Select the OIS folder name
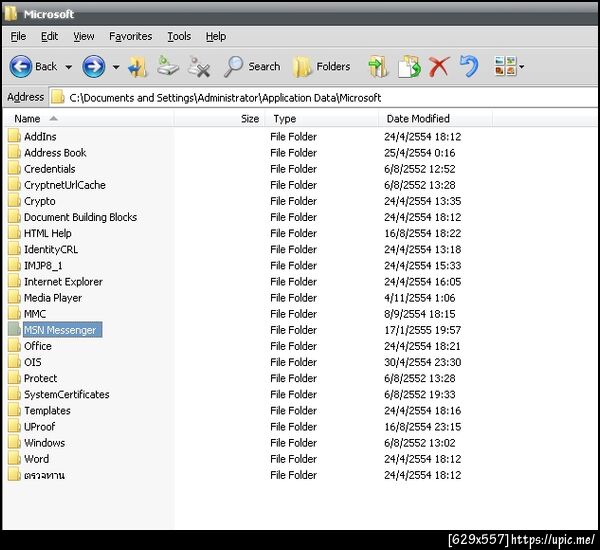Screen dimensions: 600x550 coord(33,362)
